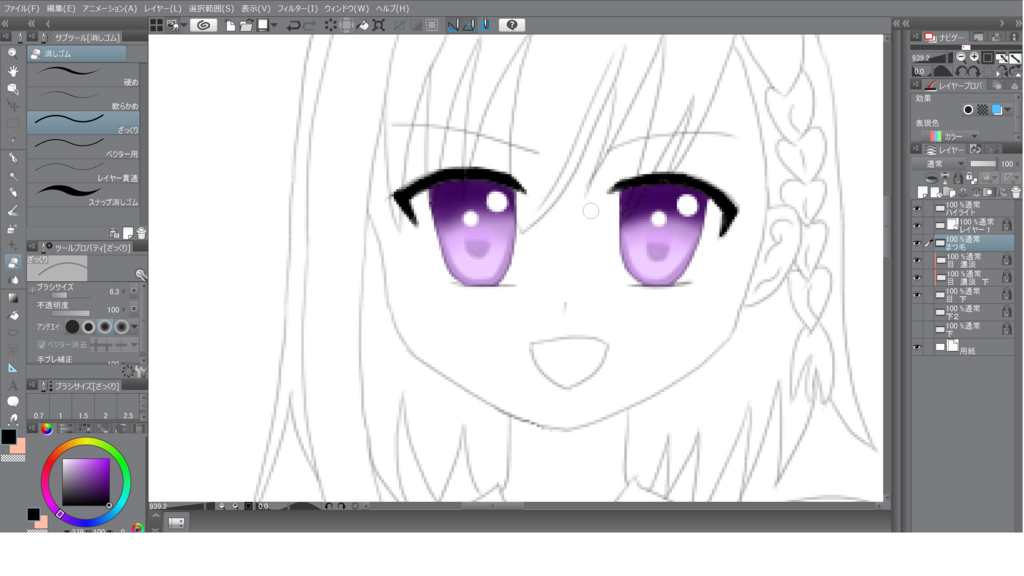1024x576 pixels.
Task: Click delete layer trash icon
Action: [1016, 192]
